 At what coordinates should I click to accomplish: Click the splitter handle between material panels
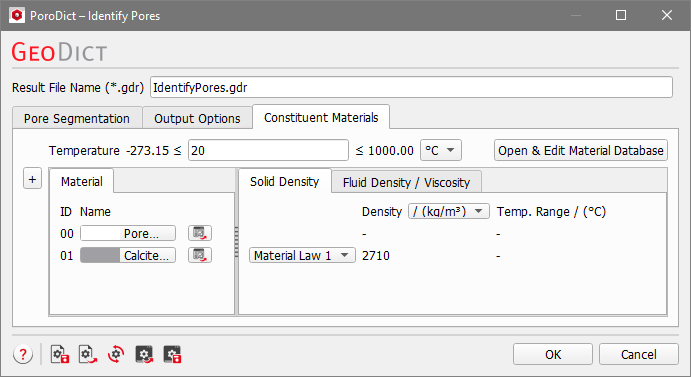point(237,242)
